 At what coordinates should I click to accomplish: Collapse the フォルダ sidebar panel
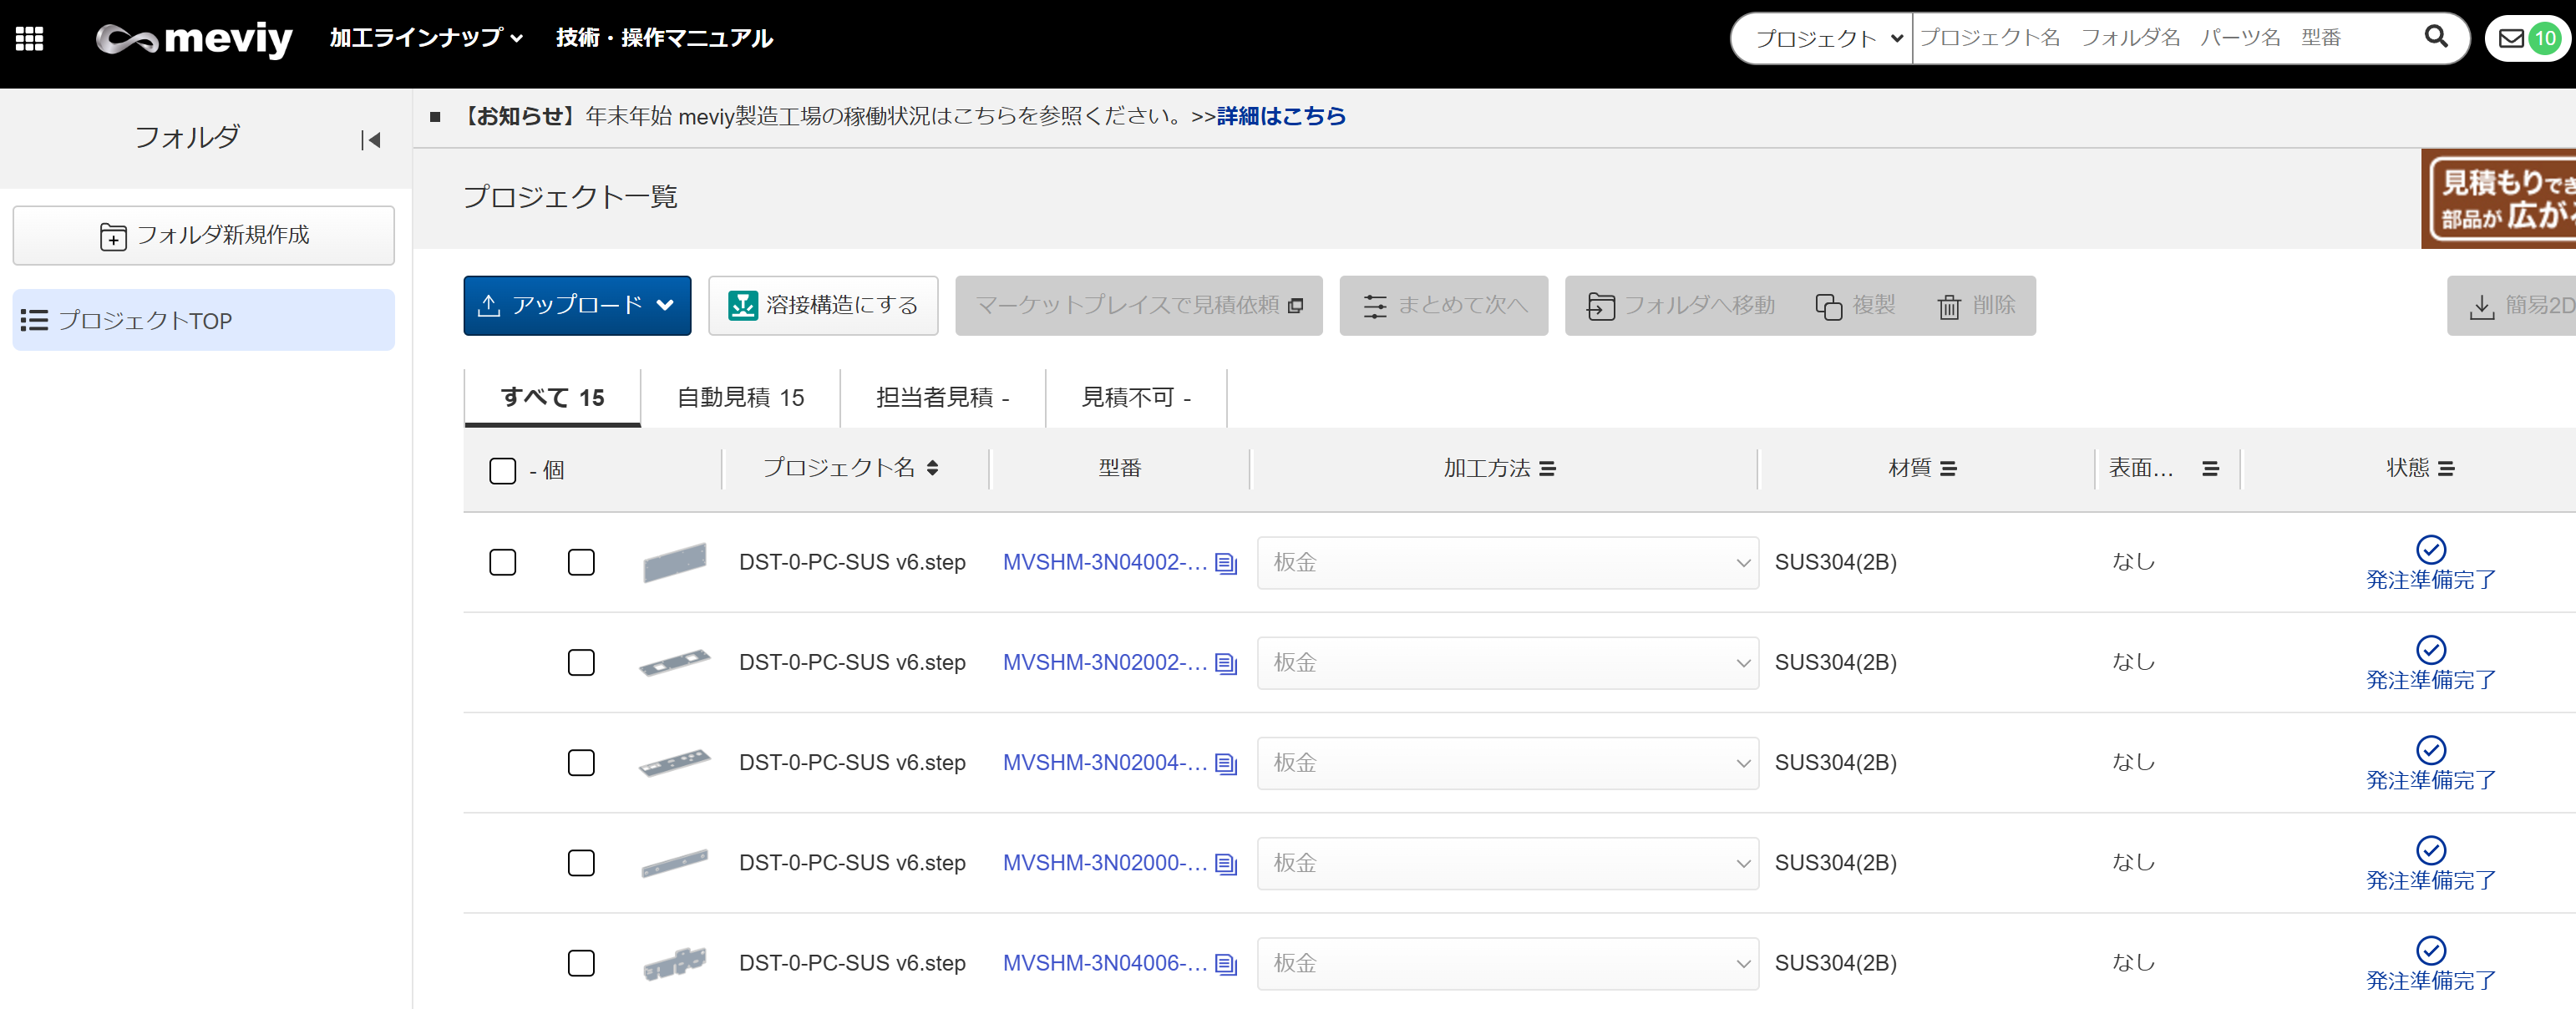(371, 140)
